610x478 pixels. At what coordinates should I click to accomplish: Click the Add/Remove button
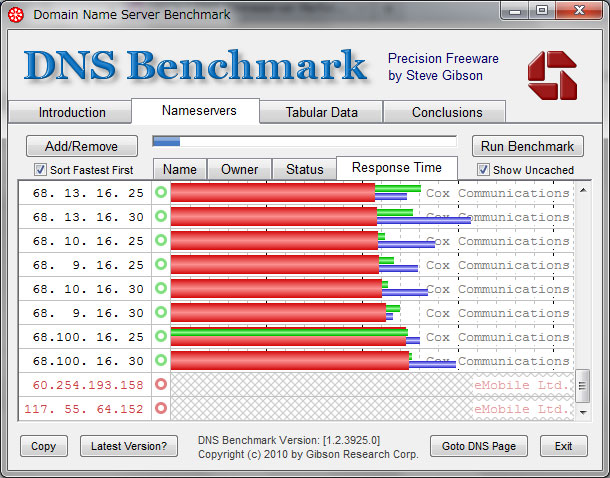pyautogui.click(x=82, y=146)
